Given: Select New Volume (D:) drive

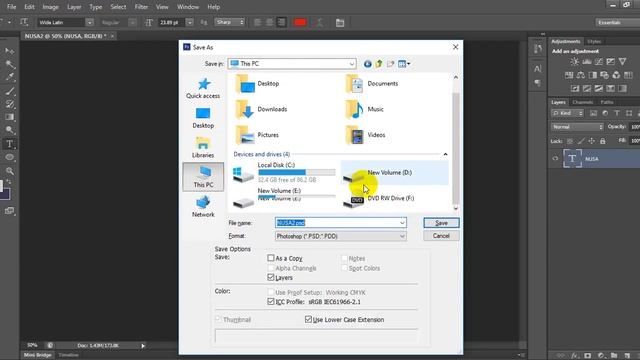Looking at the screenshot, I should tap(394, 173).
